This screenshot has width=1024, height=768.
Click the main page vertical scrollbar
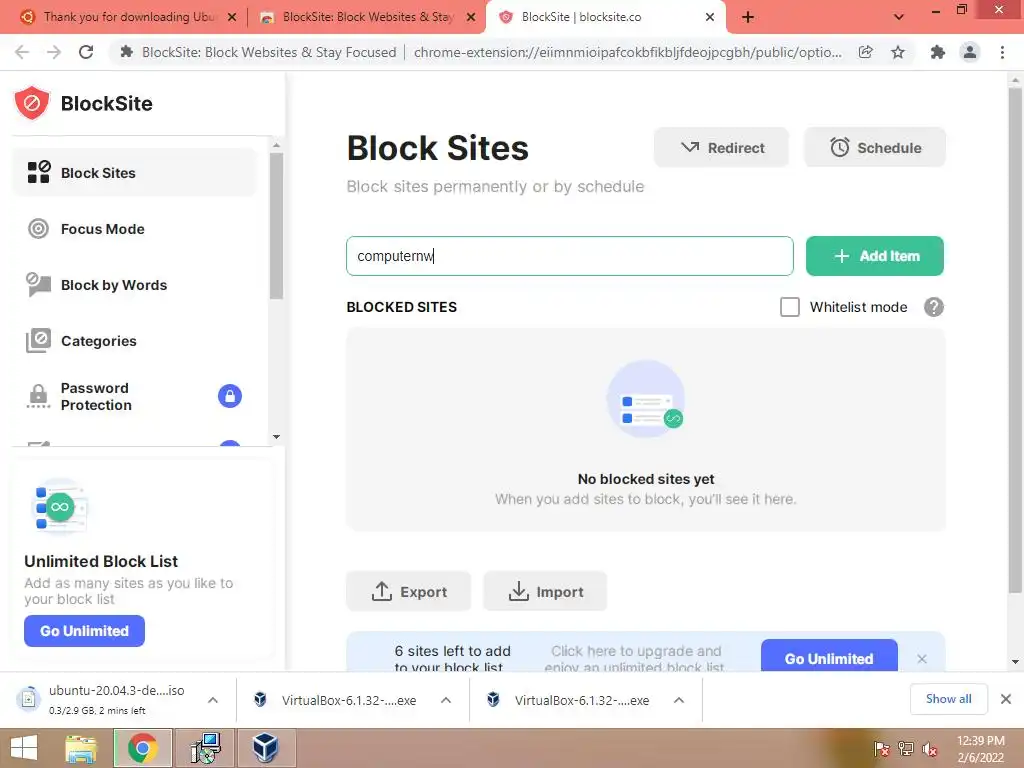point(1015,340)
